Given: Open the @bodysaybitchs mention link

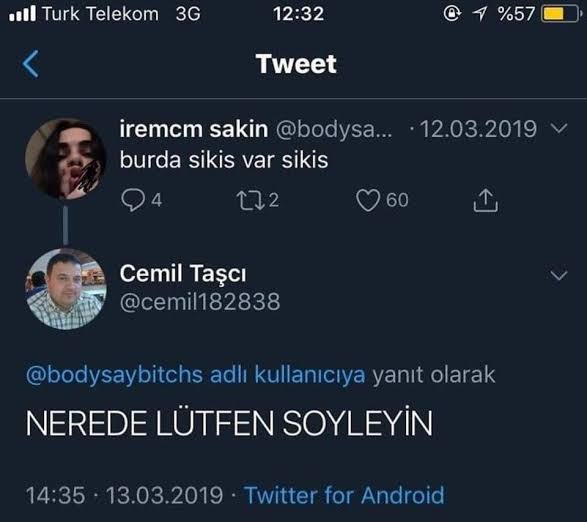Looking at the screenshot, I should [114, 375].
